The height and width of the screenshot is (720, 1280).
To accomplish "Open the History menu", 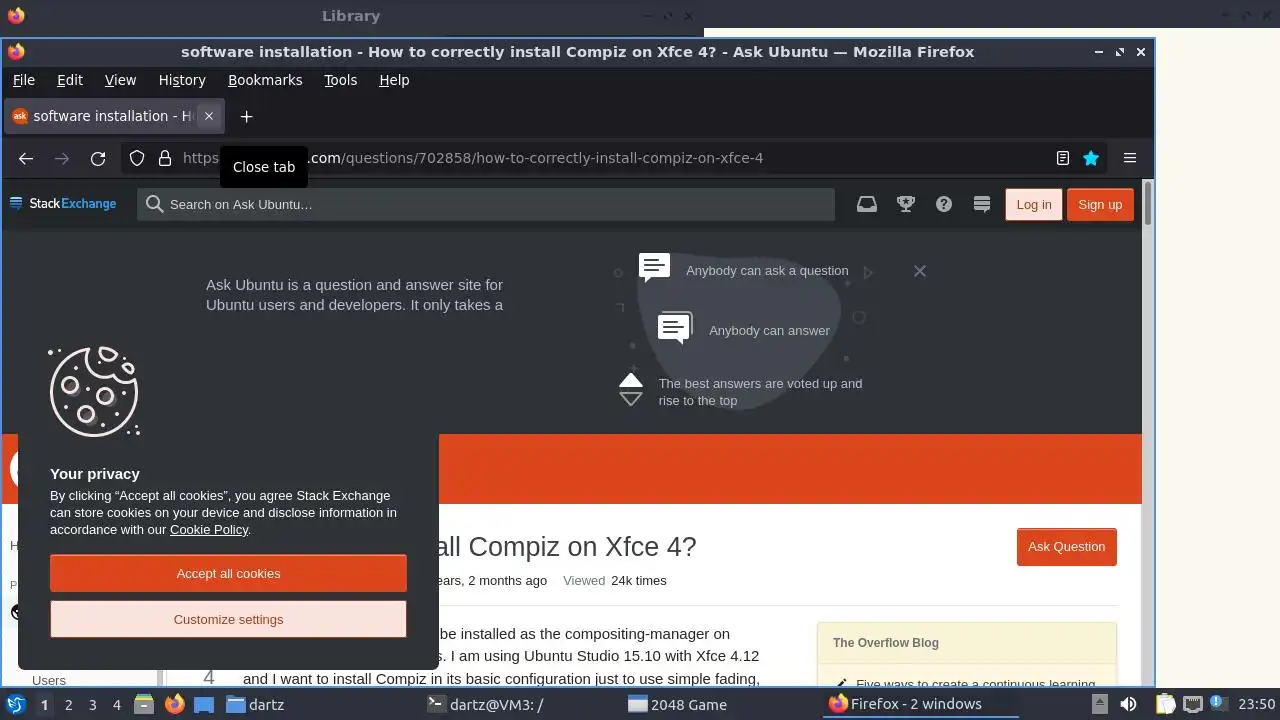I will (182, 80).
